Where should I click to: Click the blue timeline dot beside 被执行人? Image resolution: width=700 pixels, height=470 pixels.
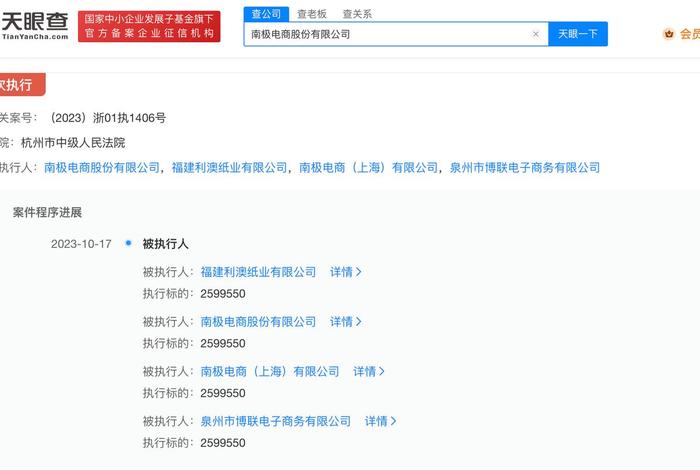(x=129, y=243)
